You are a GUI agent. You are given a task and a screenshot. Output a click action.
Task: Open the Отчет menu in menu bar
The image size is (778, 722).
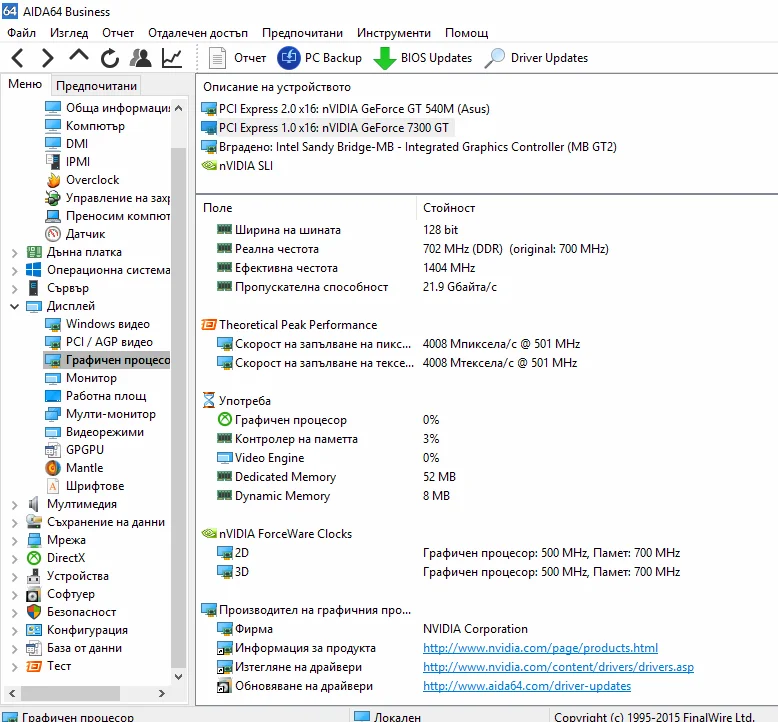pyautogui.click(x=118, y=33)
